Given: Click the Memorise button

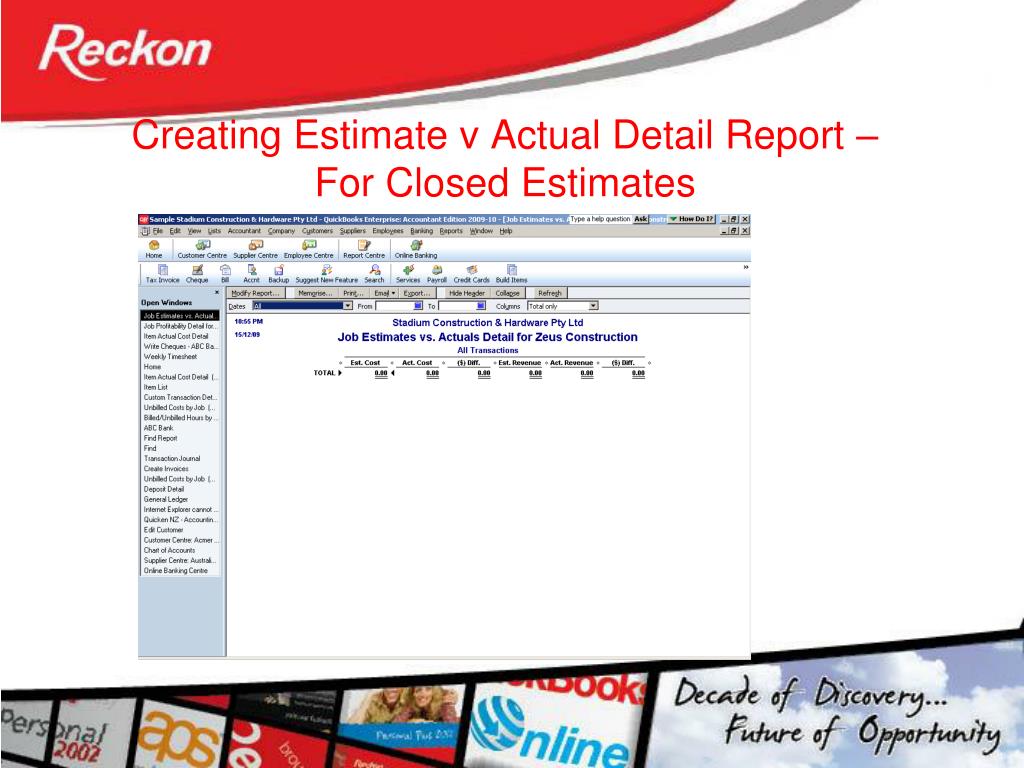Looking at the screenshot, I should 315,293.
